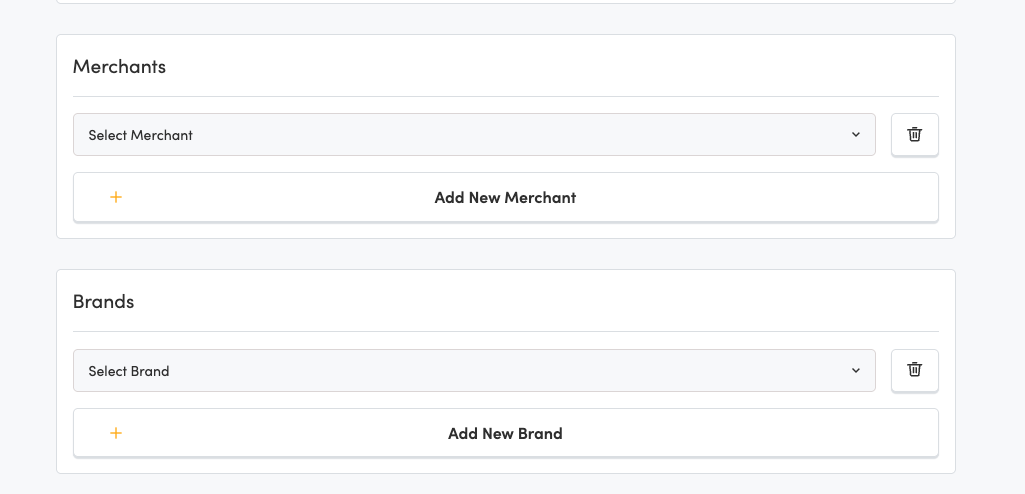Click the plus icon beside Add New Merchant
Viewport: 1025px width, 494px height.
click(x=116, y=197)
